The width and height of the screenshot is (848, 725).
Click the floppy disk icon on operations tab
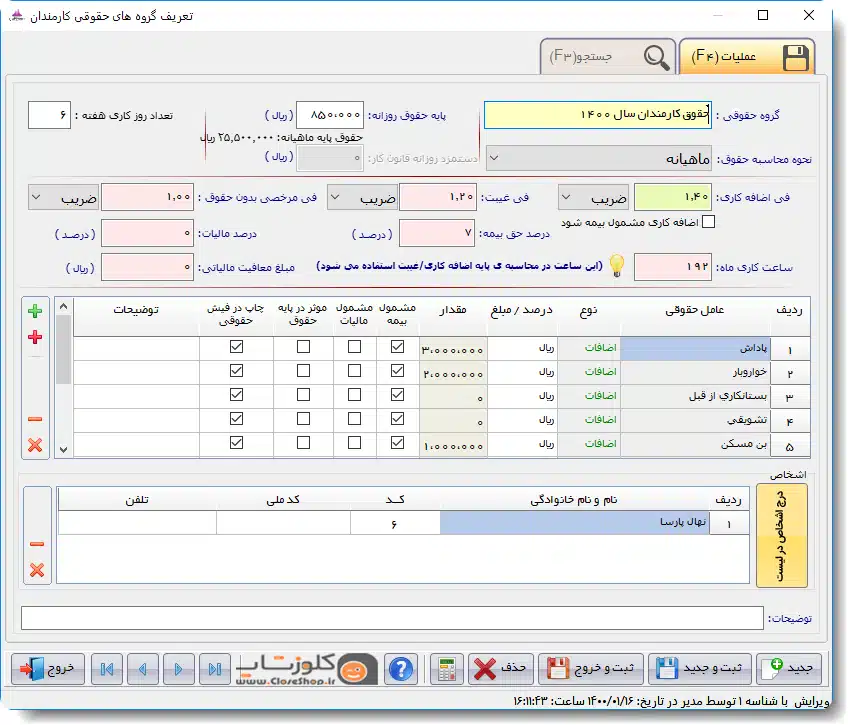tap(796, 57)
